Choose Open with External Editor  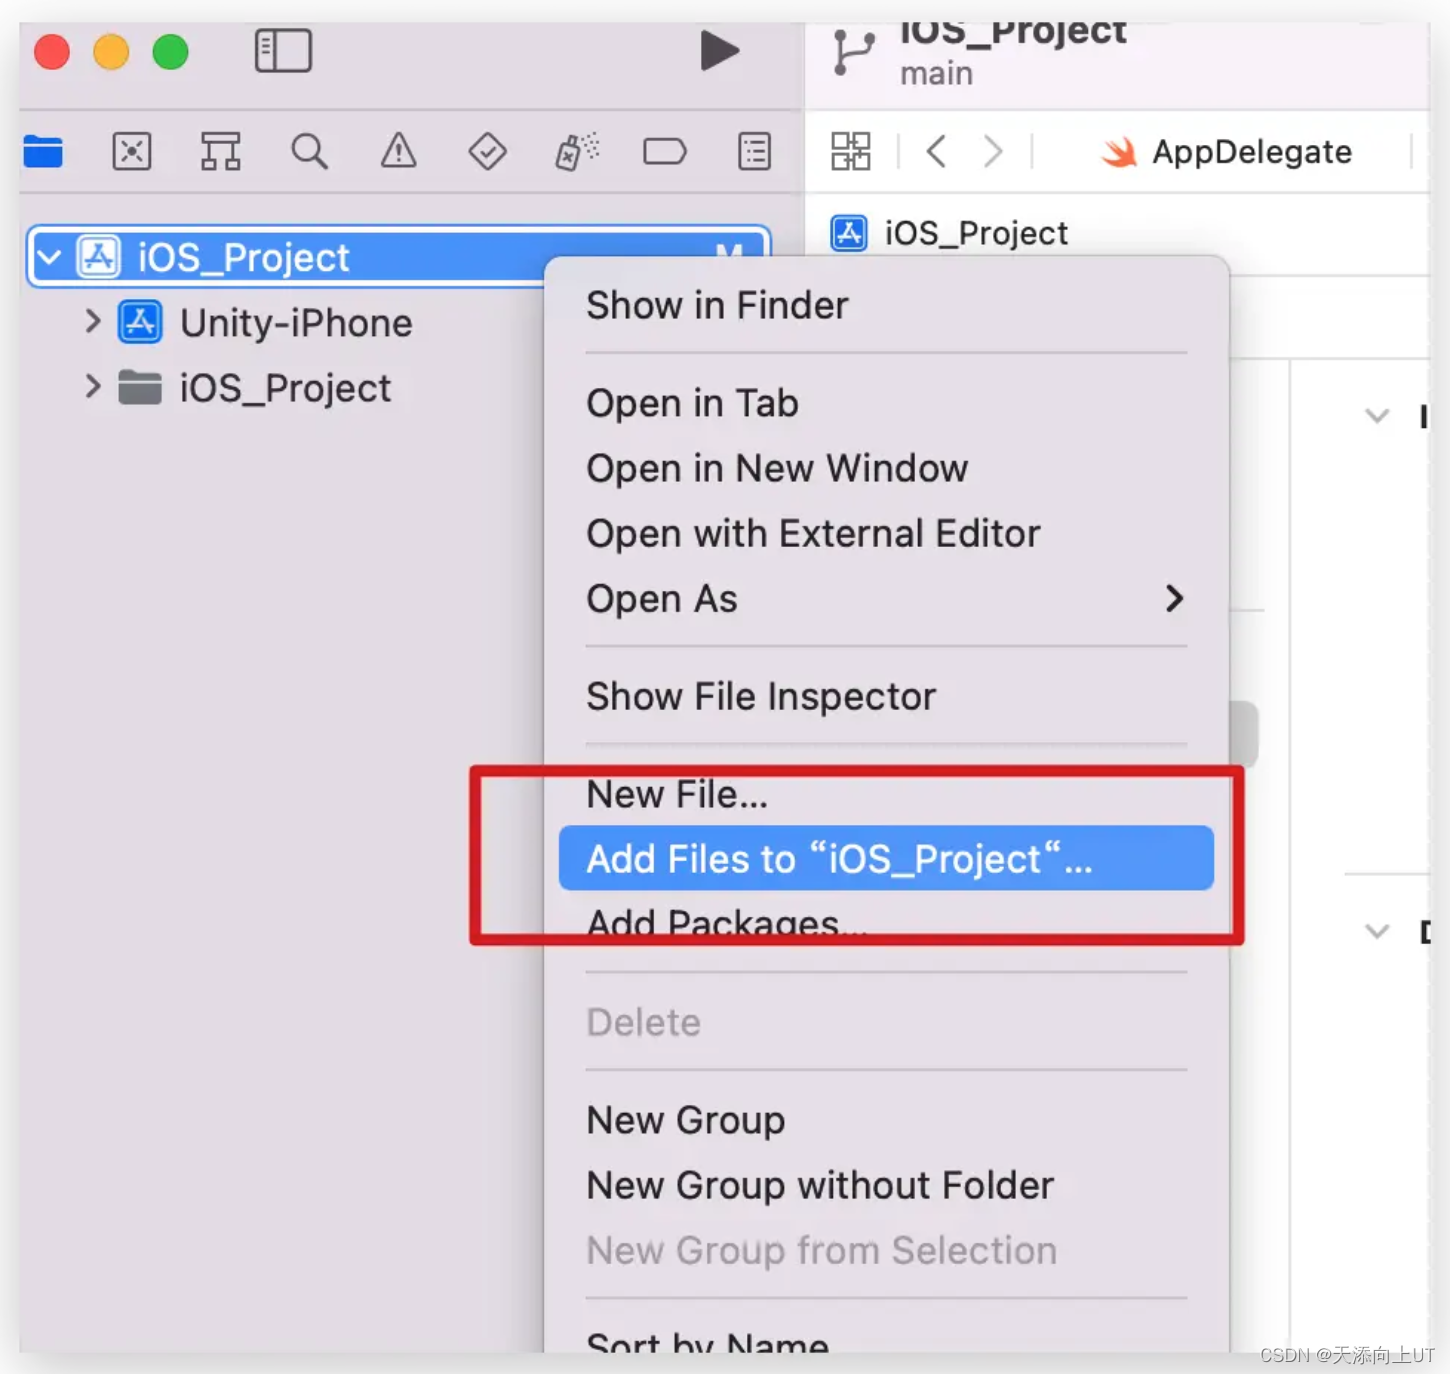click(x=813, y=533)
